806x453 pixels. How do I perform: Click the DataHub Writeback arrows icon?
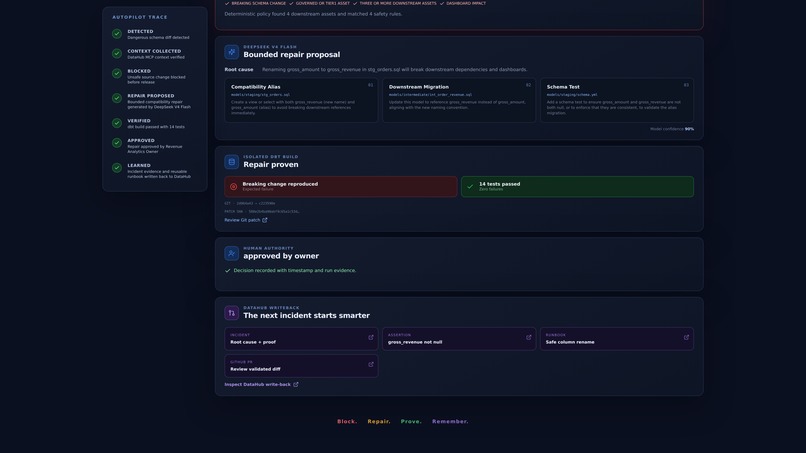coord(231,313)
